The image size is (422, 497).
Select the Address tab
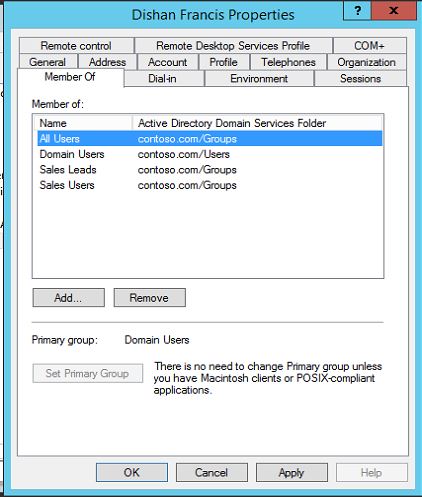click(x=107, y=62)
